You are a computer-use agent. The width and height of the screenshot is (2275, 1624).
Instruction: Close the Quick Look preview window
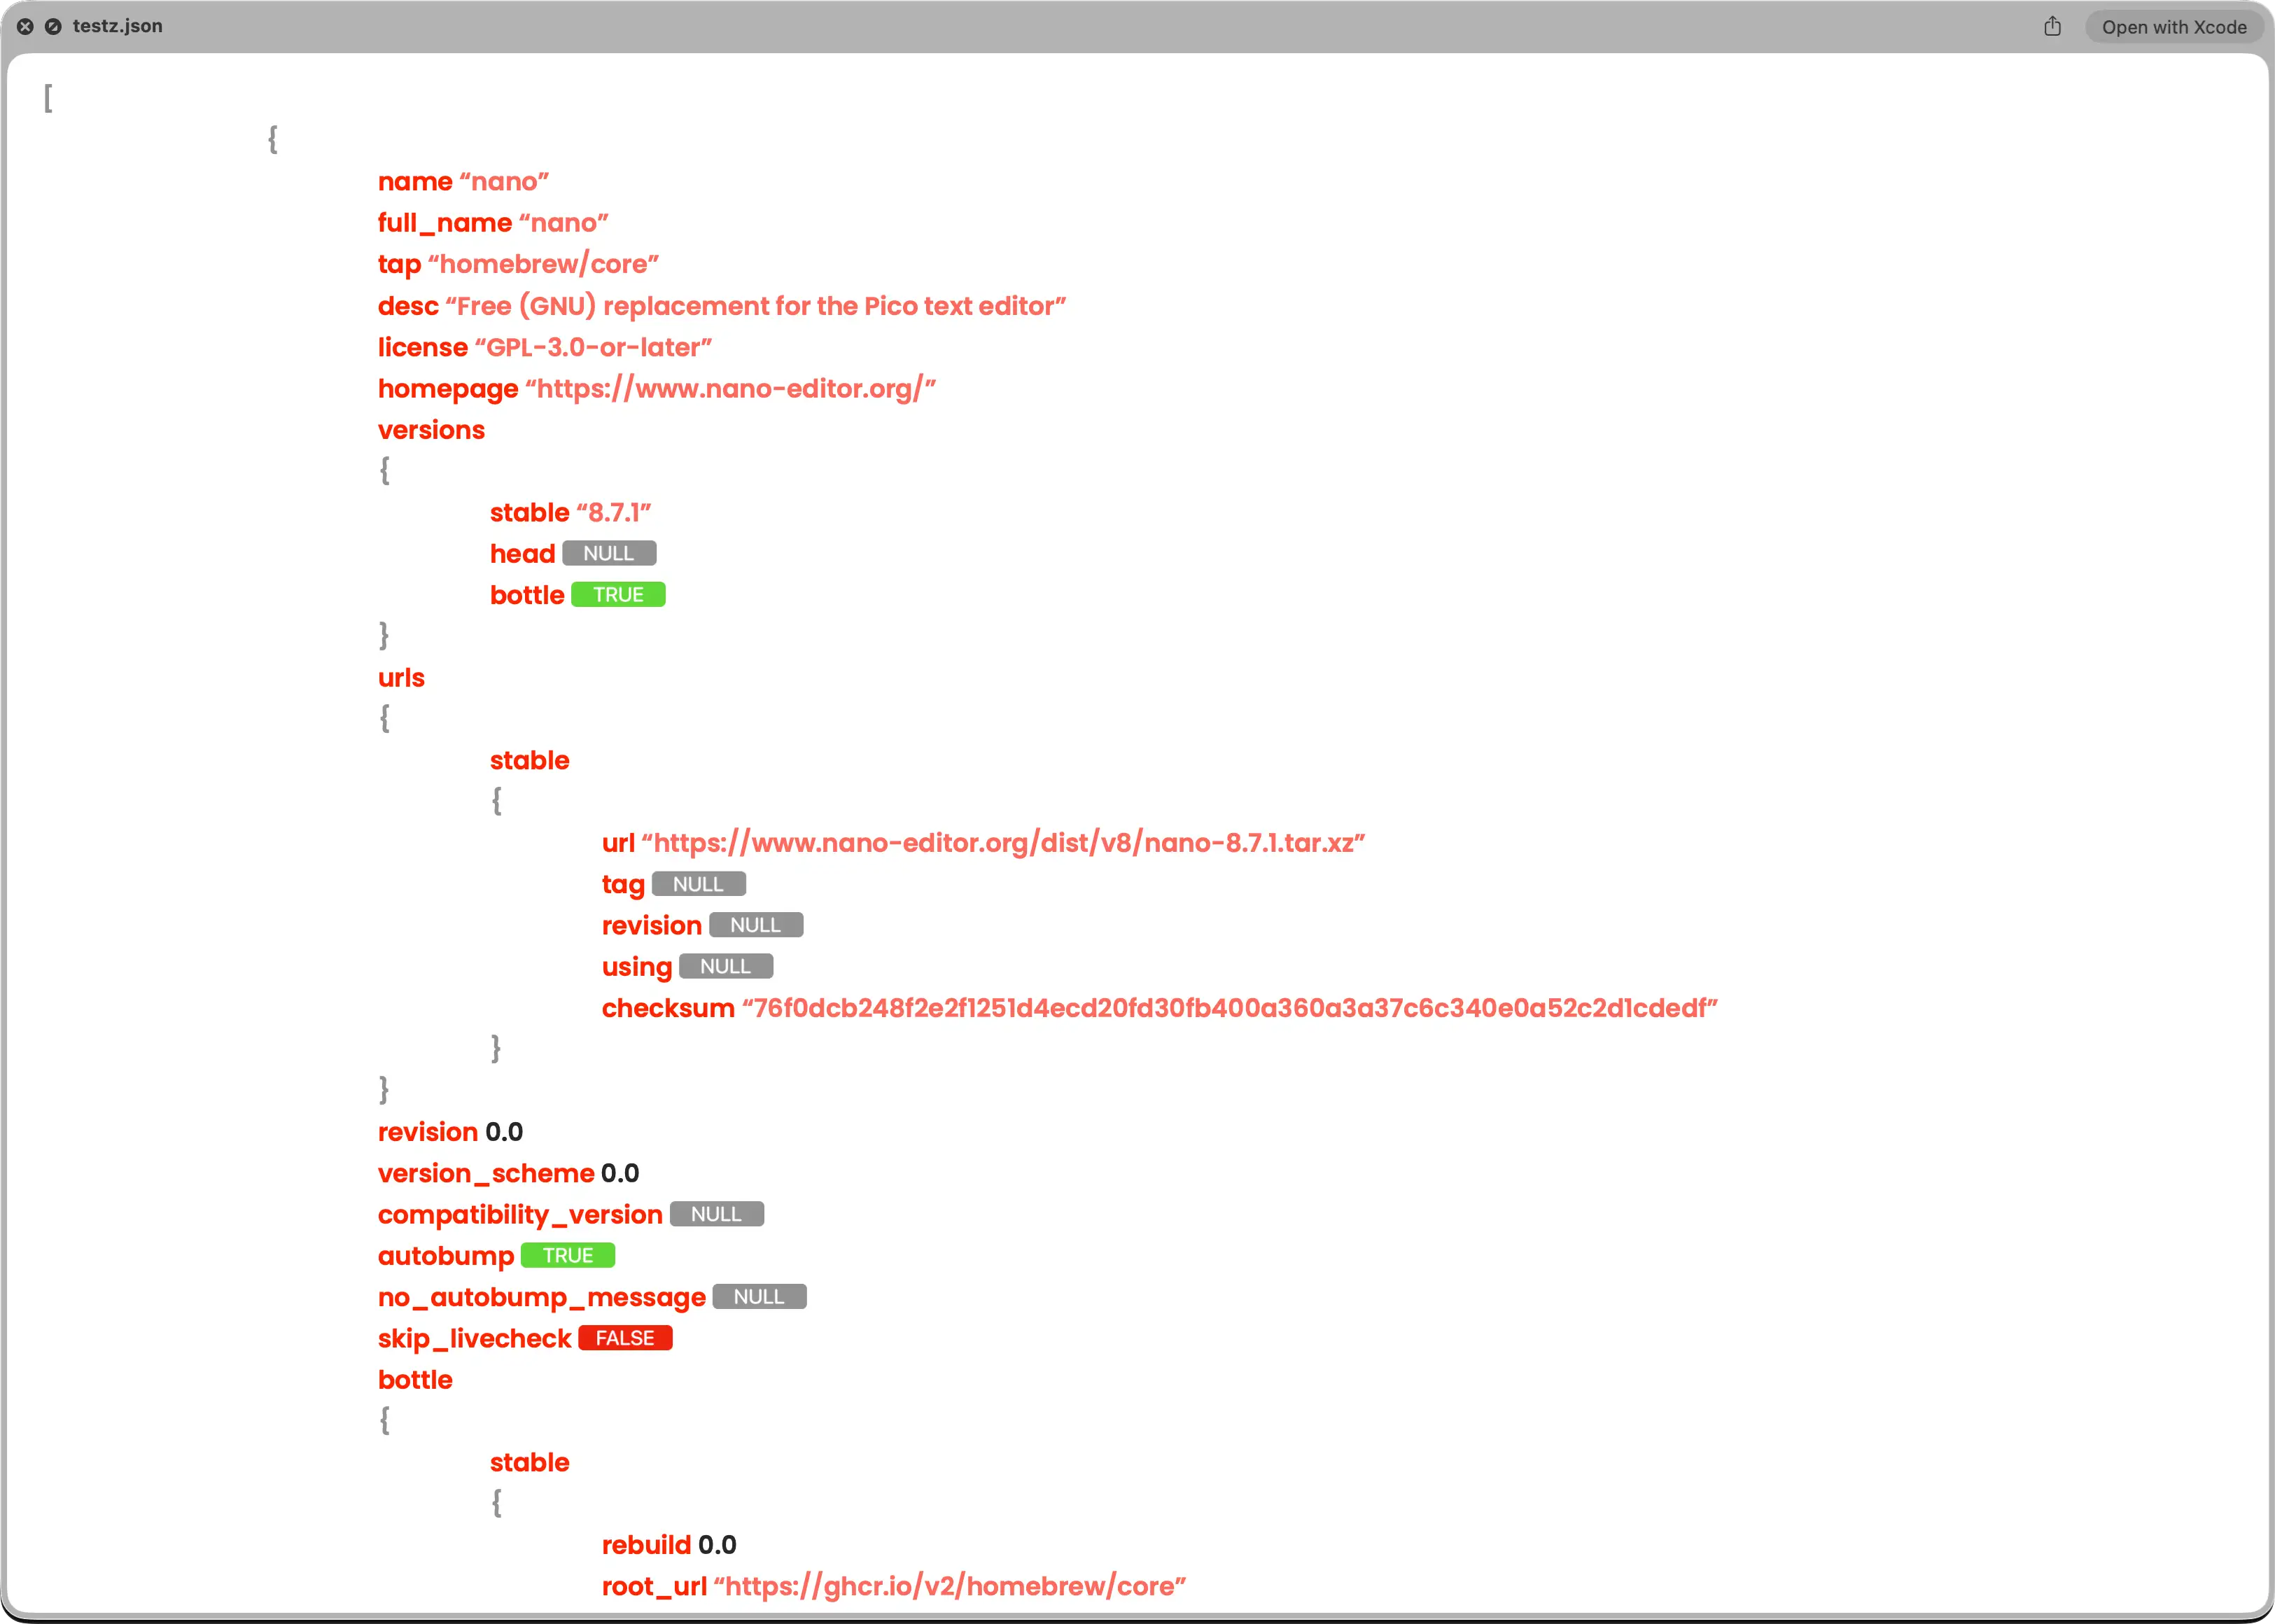point(24,26)
